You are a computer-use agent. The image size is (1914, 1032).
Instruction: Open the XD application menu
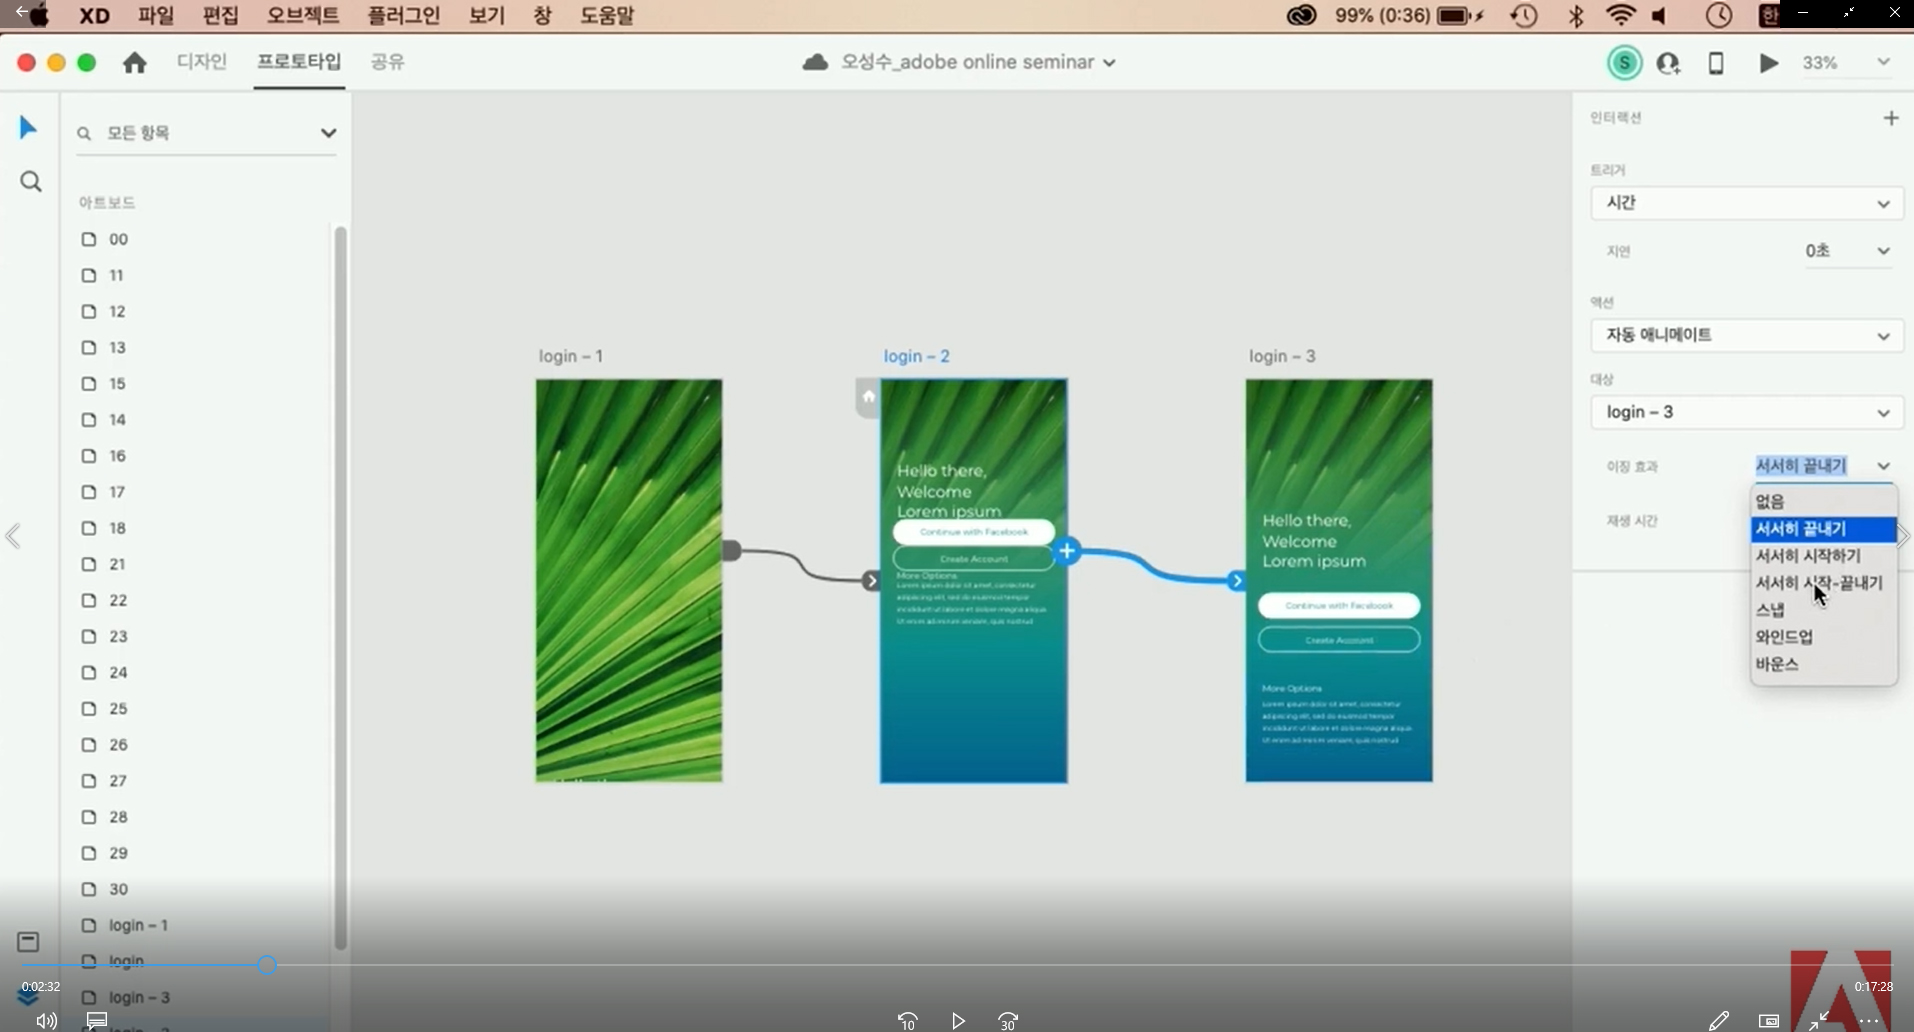[x=94, y=16]
